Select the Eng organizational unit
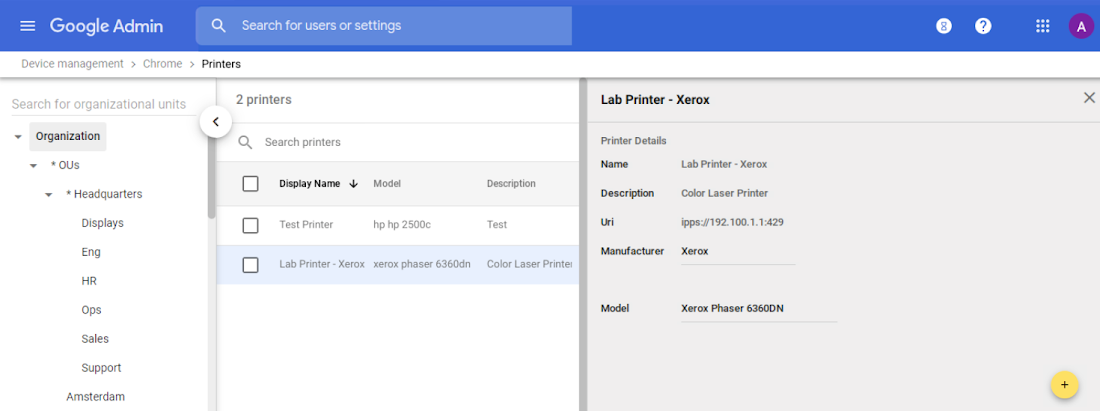 [x=91, y=252]
